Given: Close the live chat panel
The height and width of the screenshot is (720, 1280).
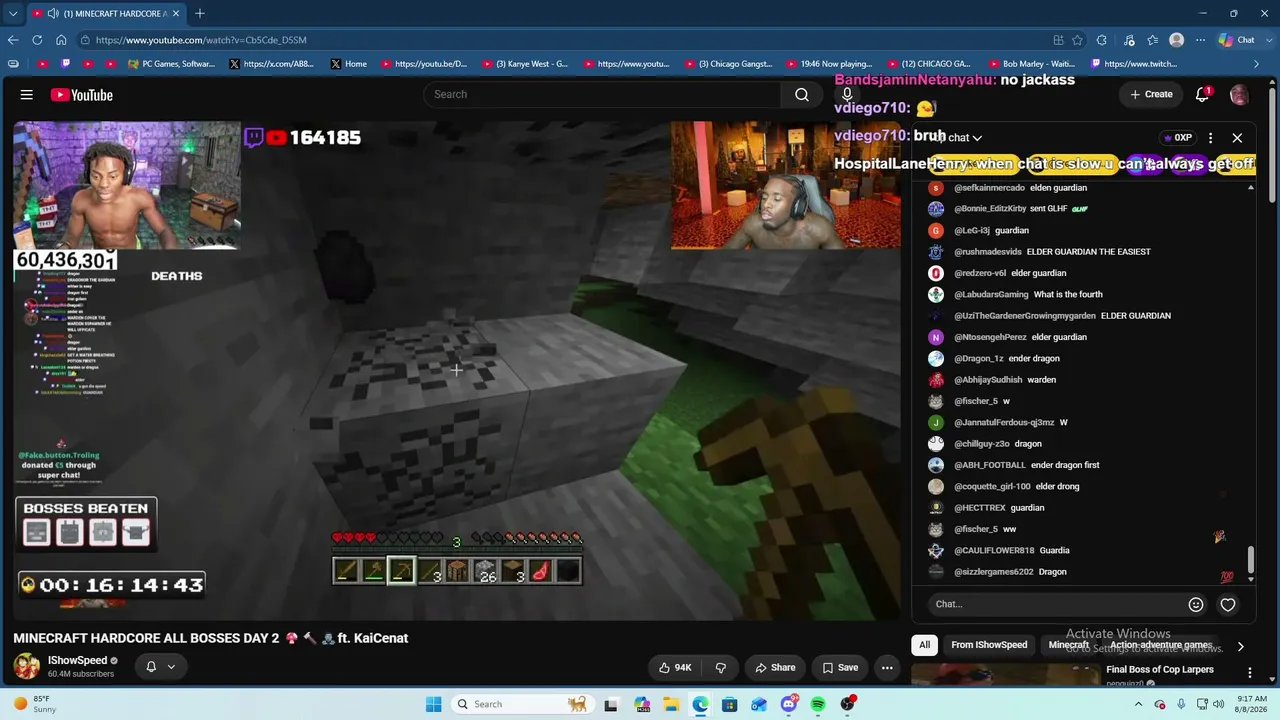Looking at the screenshot, I should 1237,138.
